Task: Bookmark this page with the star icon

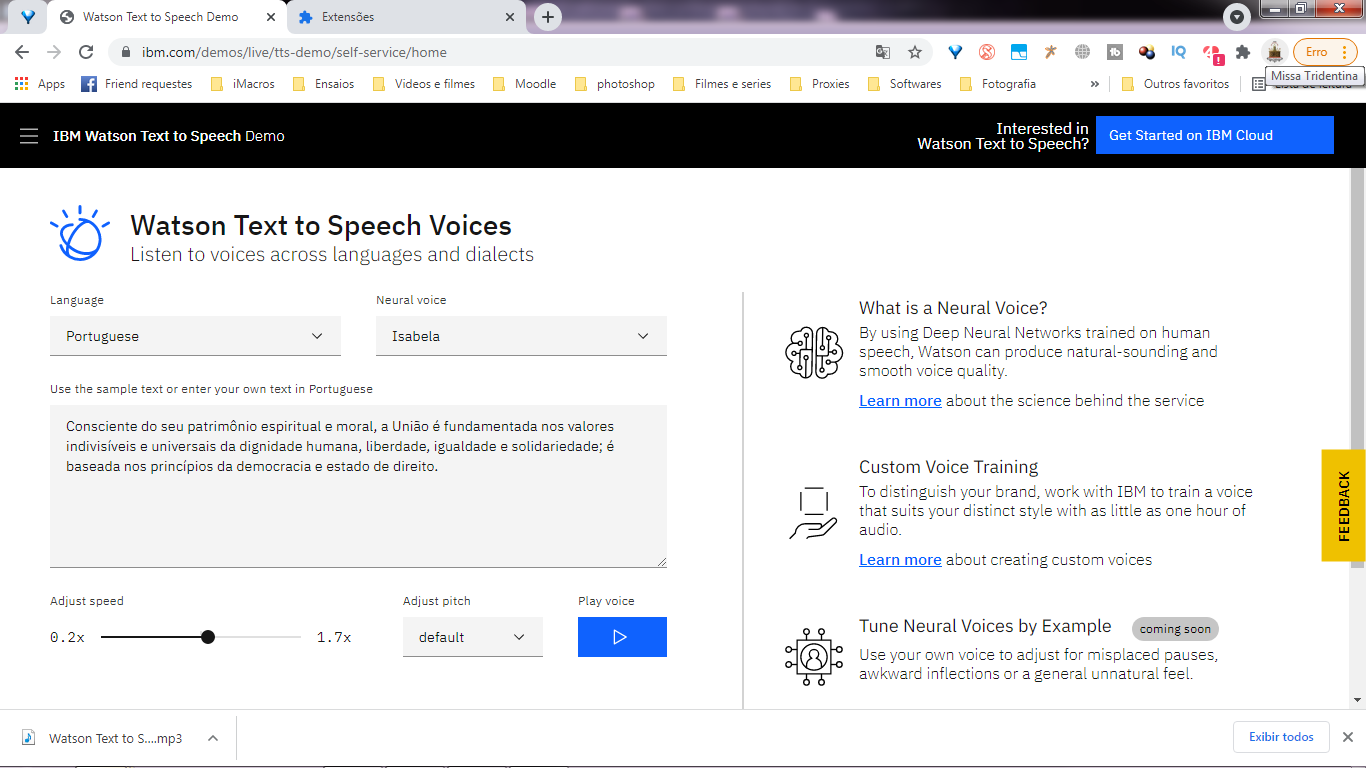Action: [x=914, y=52]
